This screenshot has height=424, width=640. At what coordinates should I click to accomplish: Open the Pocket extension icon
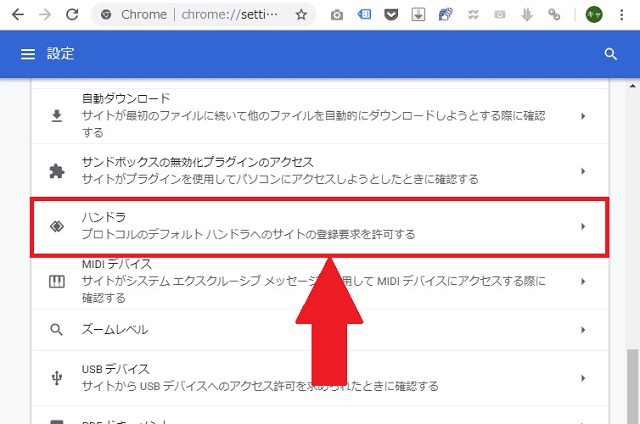391,15
